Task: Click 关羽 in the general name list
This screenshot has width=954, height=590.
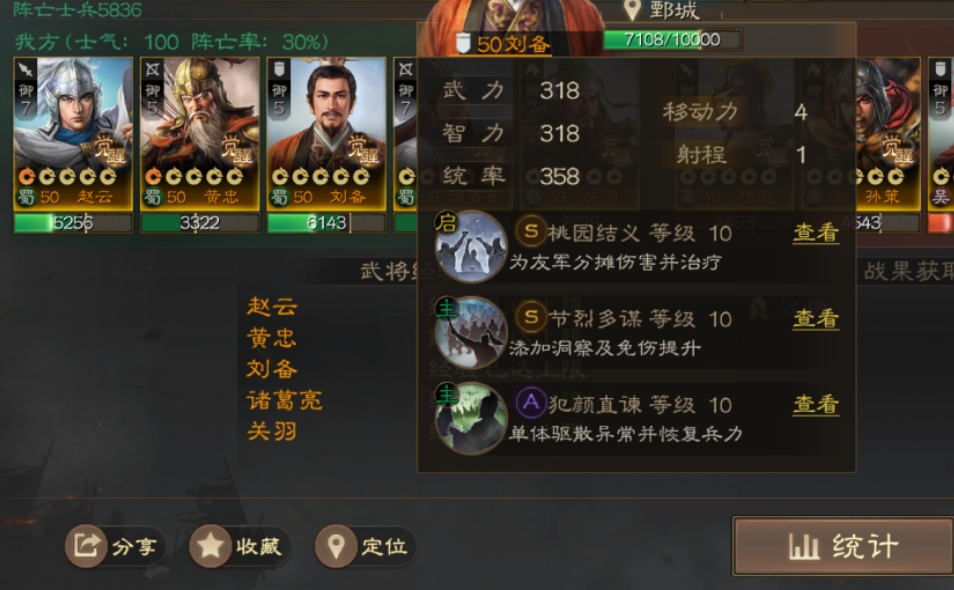Action: point(272,431)
